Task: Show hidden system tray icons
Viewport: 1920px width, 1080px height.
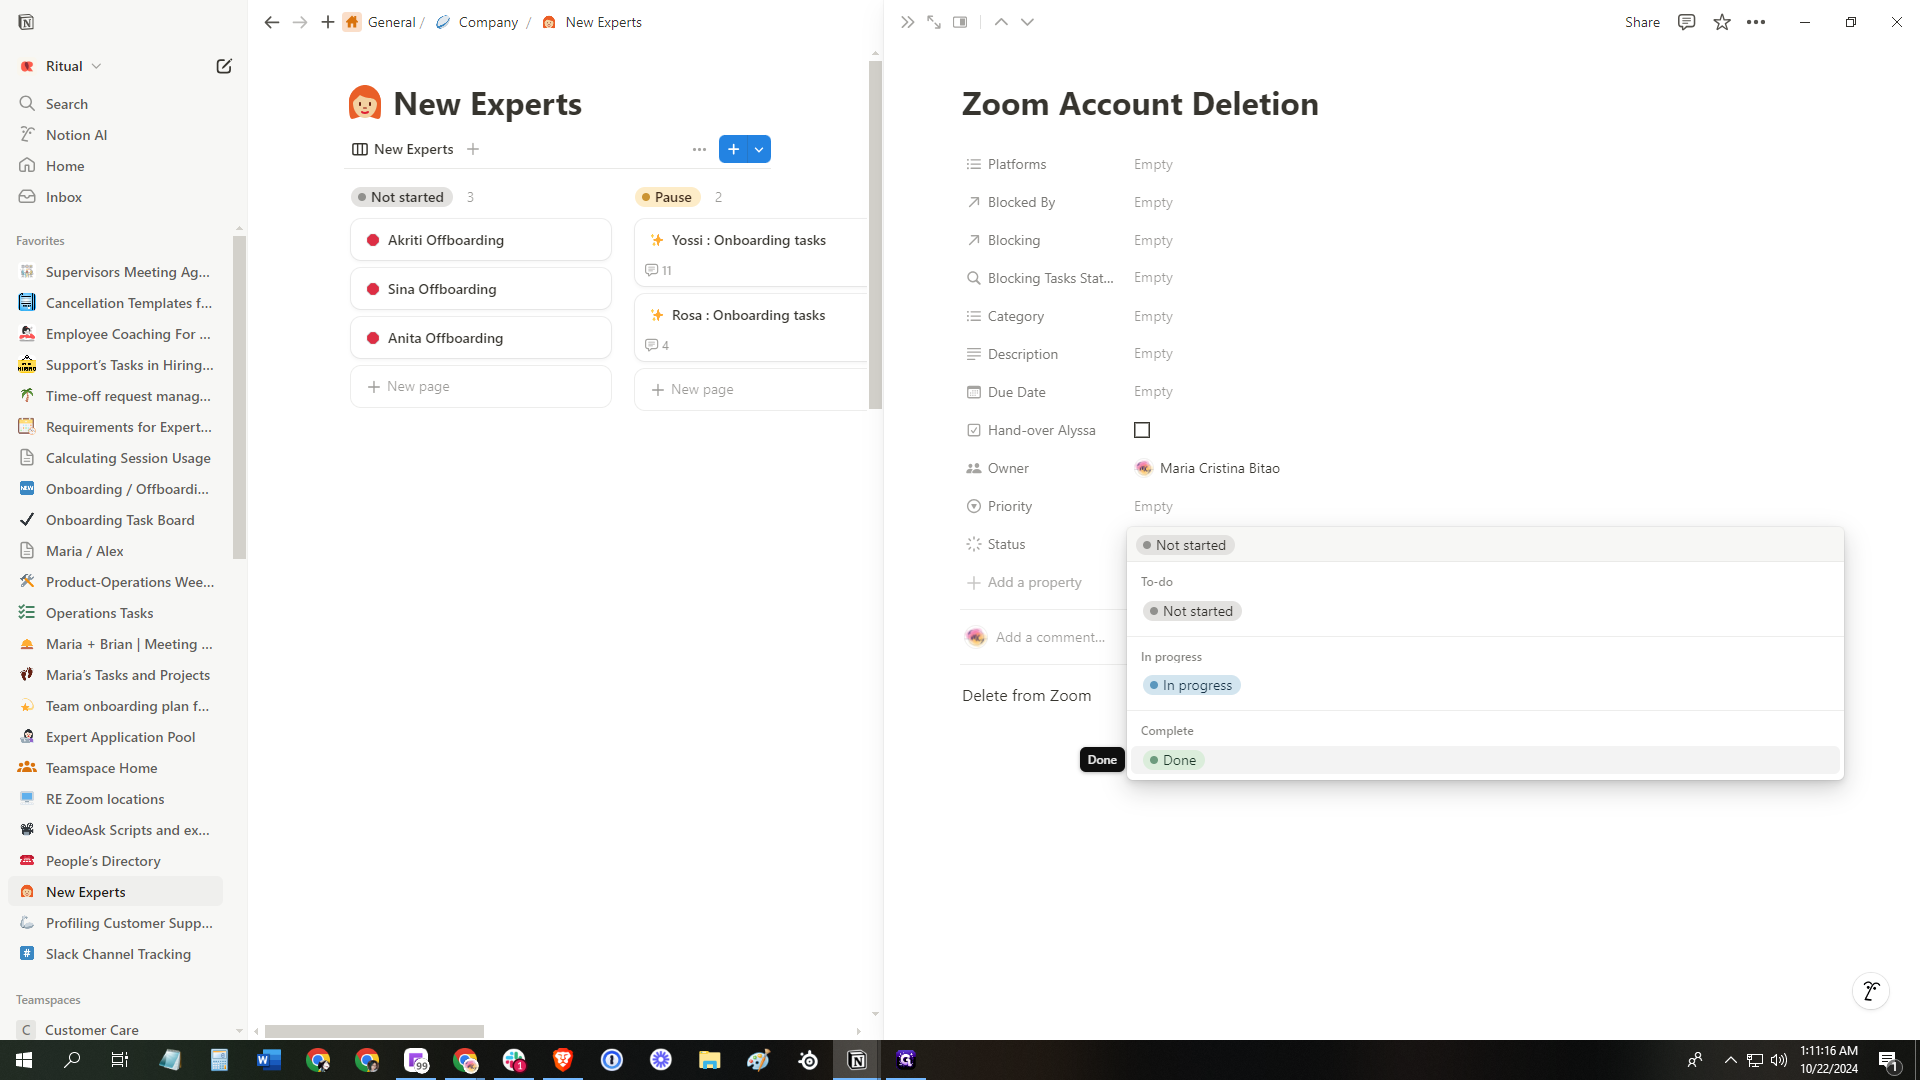Action: [x=1730, y=1060]
